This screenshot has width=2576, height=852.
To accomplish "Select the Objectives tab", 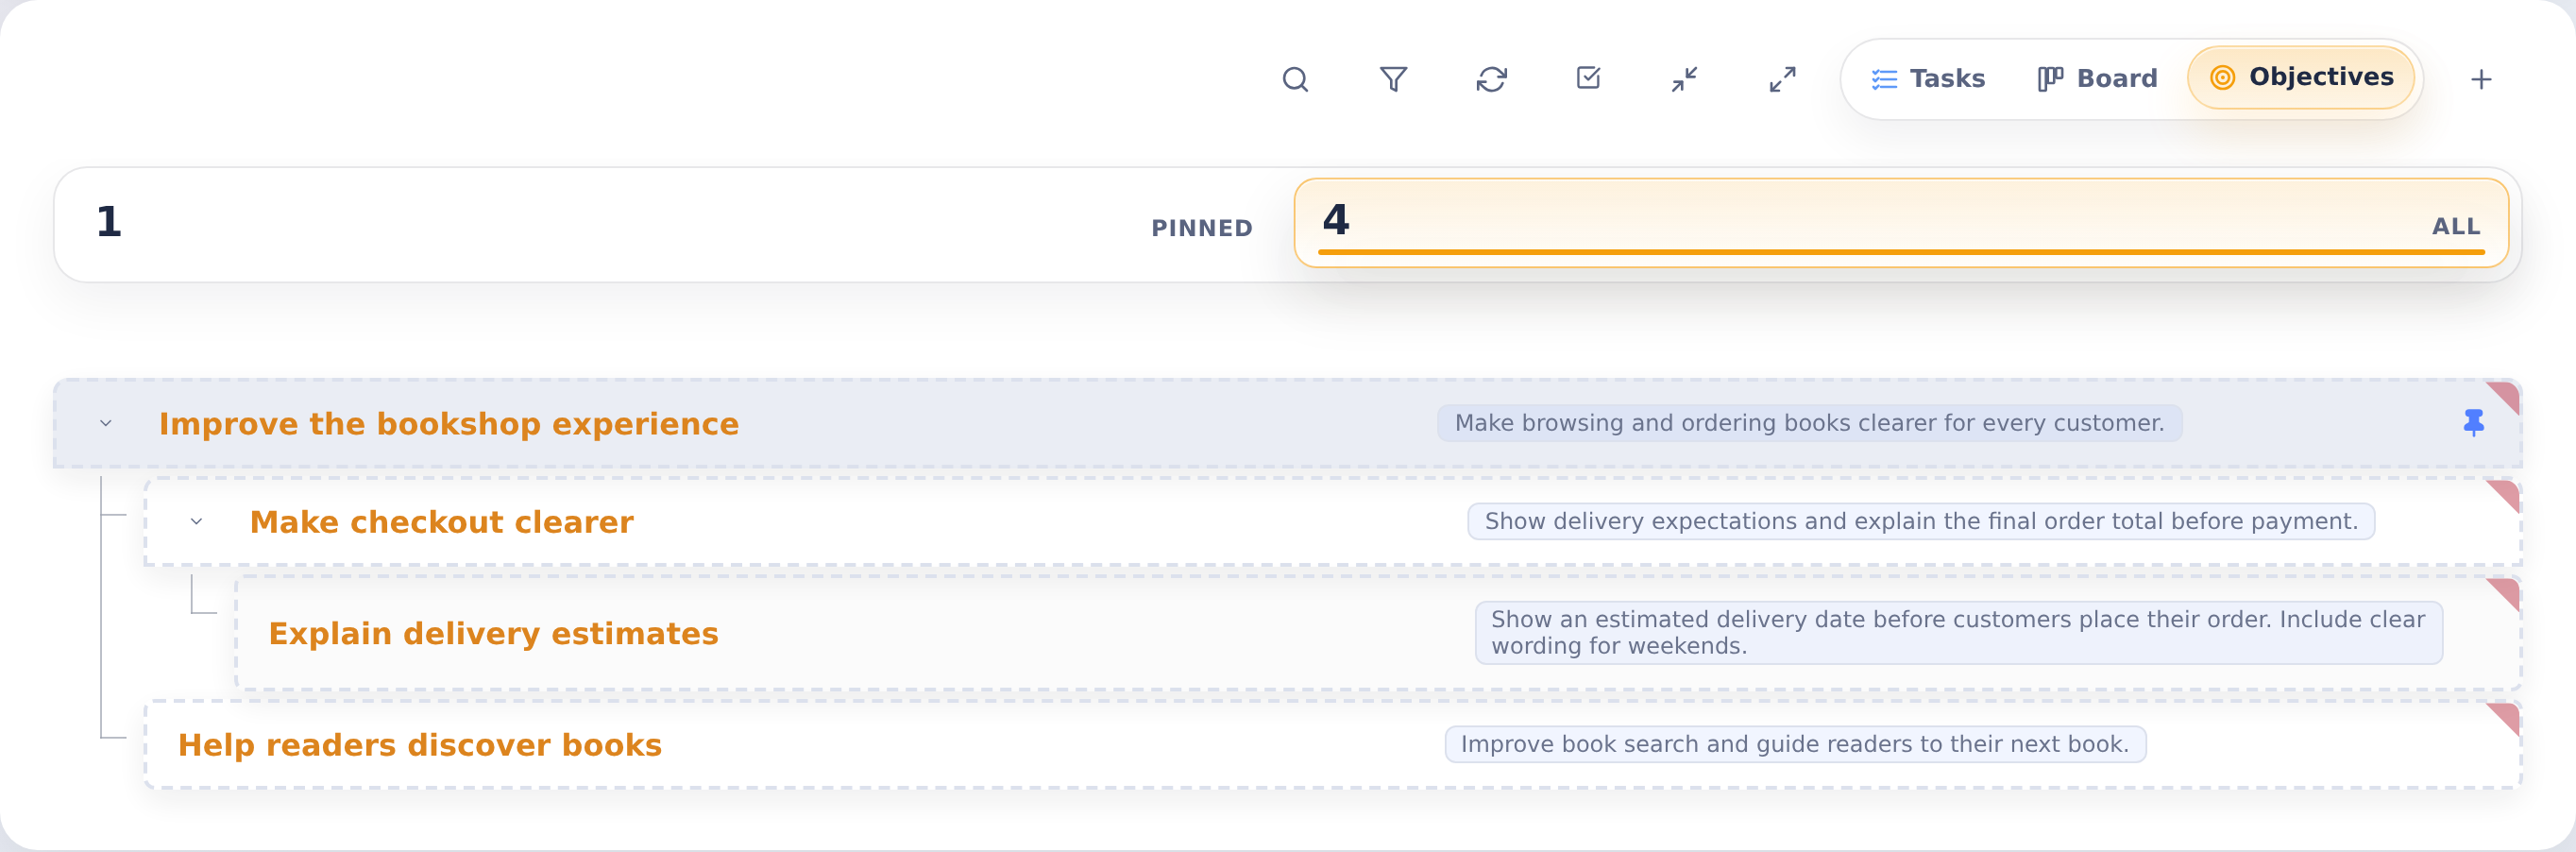I will [2301, 78].
